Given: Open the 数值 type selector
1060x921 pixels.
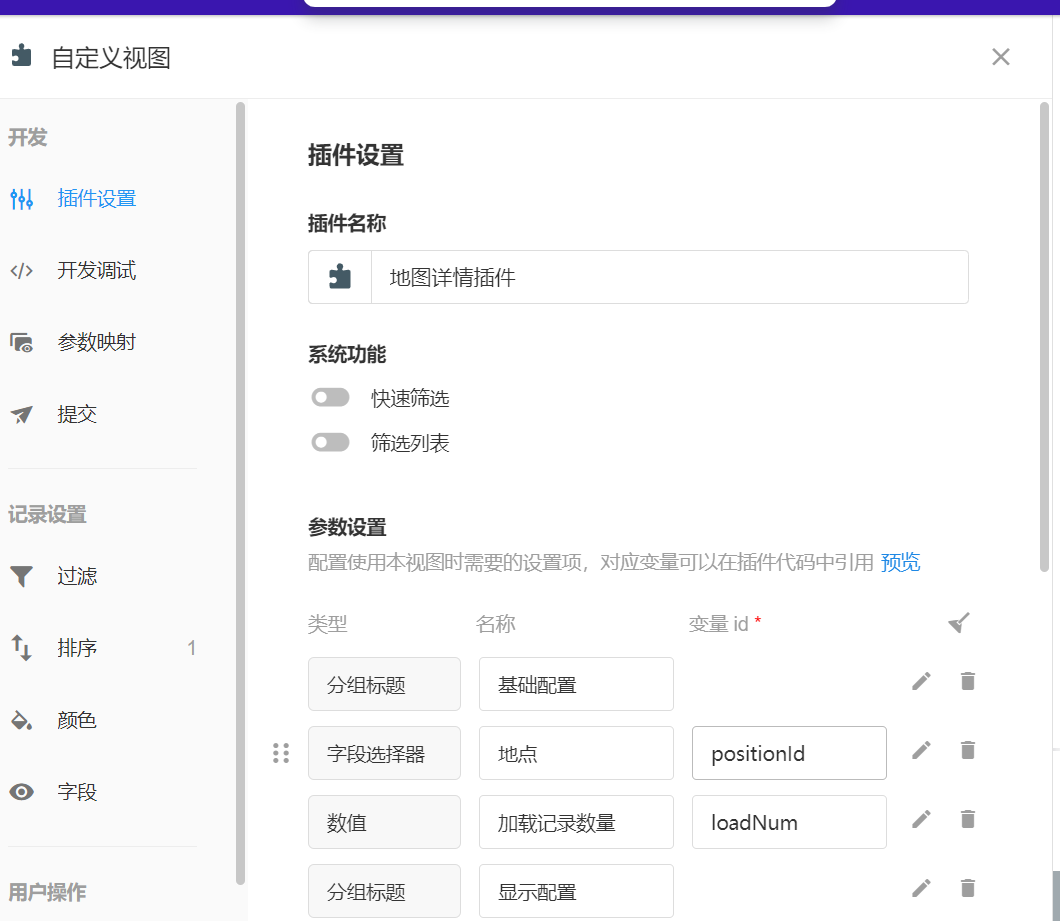Looking at the screenshot, I should point(384,822).
